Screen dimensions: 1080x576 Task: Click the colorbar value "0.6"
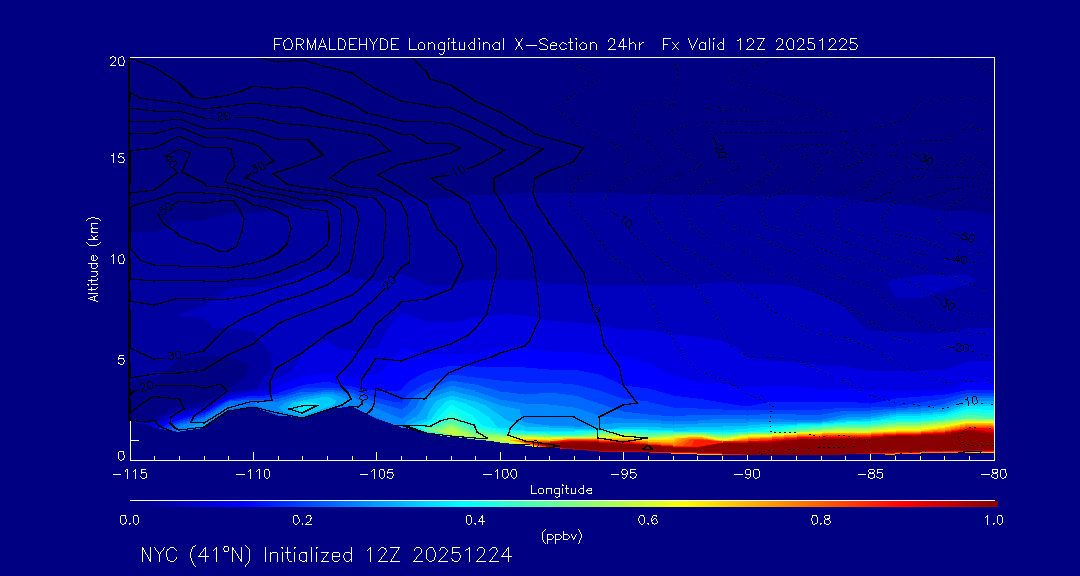click(x=648, y=520)
